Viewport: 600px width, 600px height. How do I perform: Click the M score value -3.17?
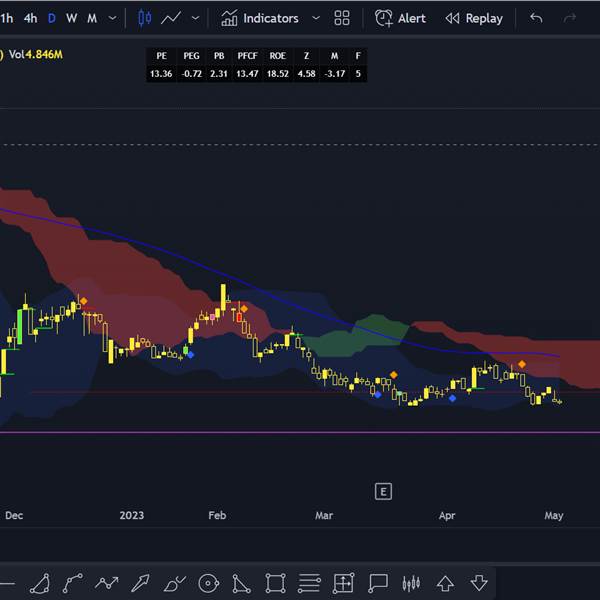tap(335, 73)
